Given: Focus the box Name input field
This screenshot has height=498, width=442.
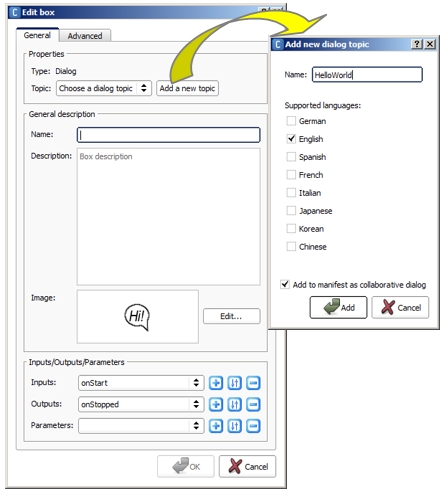Looking at the screenshot, I should click(x=168, y=135).
